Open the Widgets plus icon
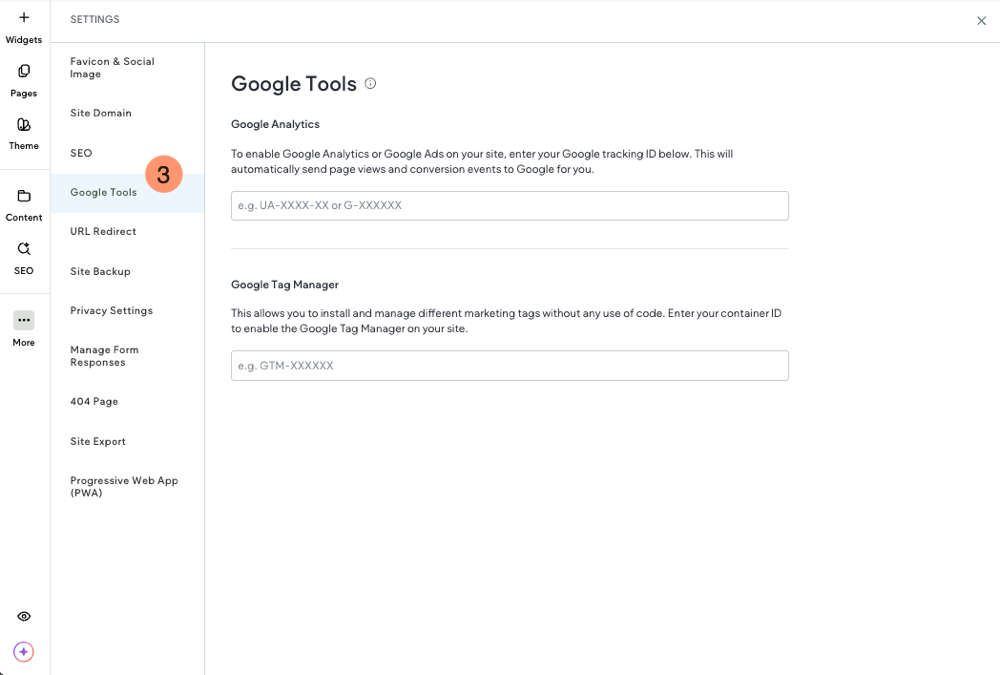Image resolution: width=1000 pixels, height=675 pixels. (24, 18)
